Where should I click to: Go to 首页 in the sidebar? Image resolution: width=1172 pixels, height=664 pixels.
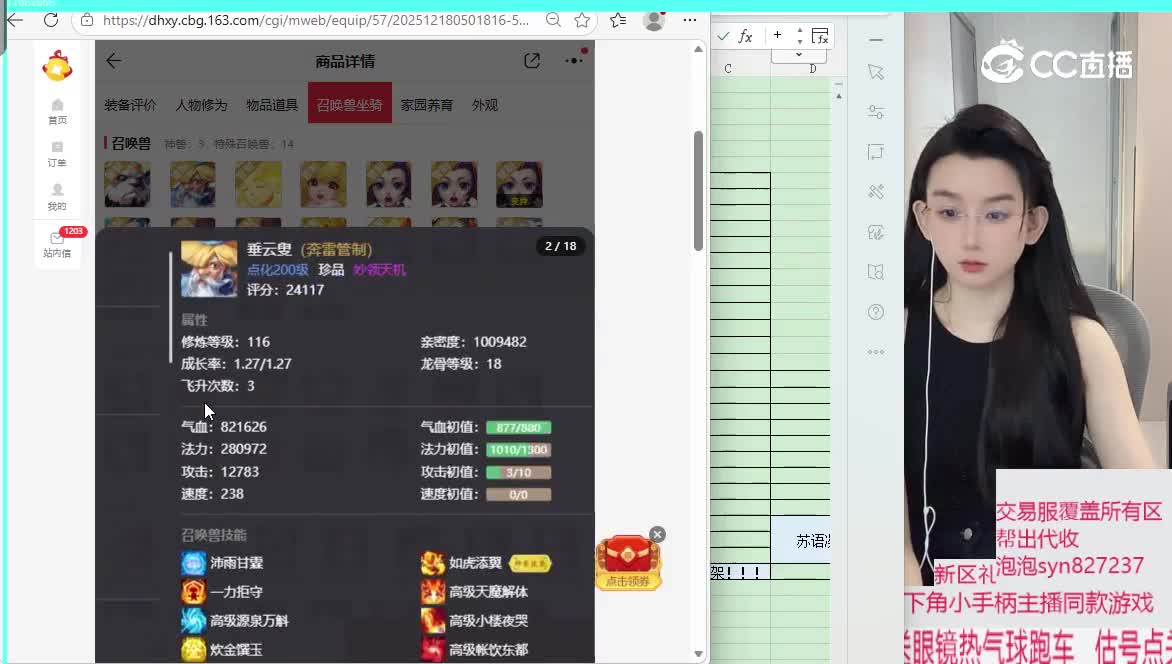click(x=58, y=112)
